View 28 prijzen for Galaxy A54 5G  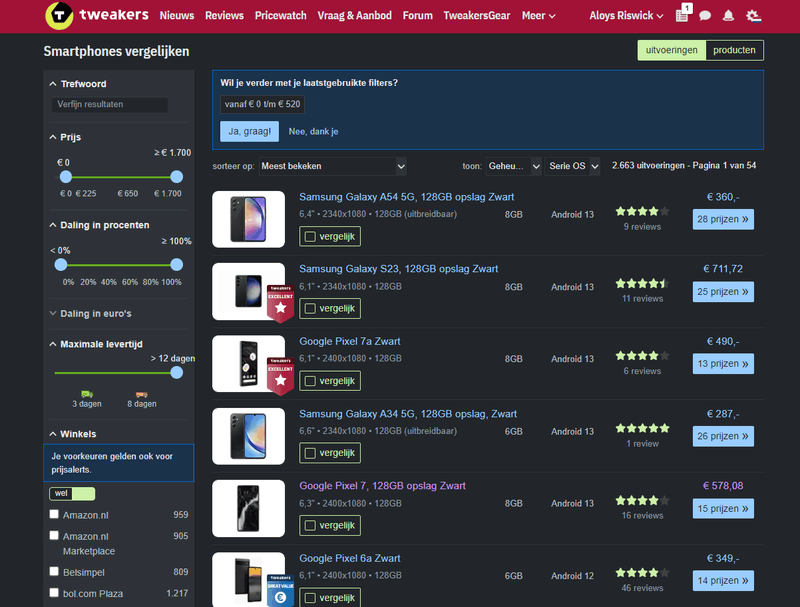(x=723, y=219)
